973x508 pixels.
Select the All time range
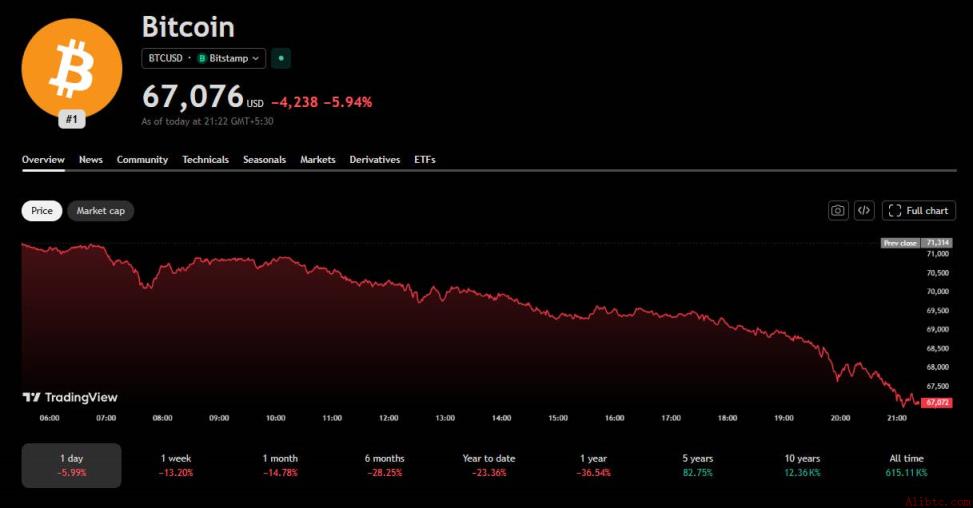click(x=907, y=465)
